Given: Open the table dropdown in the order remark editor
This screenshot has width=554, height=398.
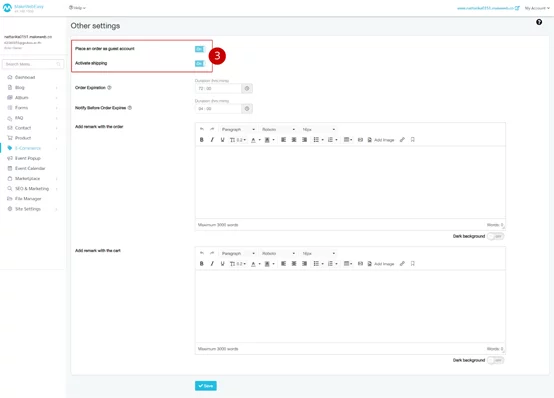Looking at the screenshot, I should [x=348, y=140].
